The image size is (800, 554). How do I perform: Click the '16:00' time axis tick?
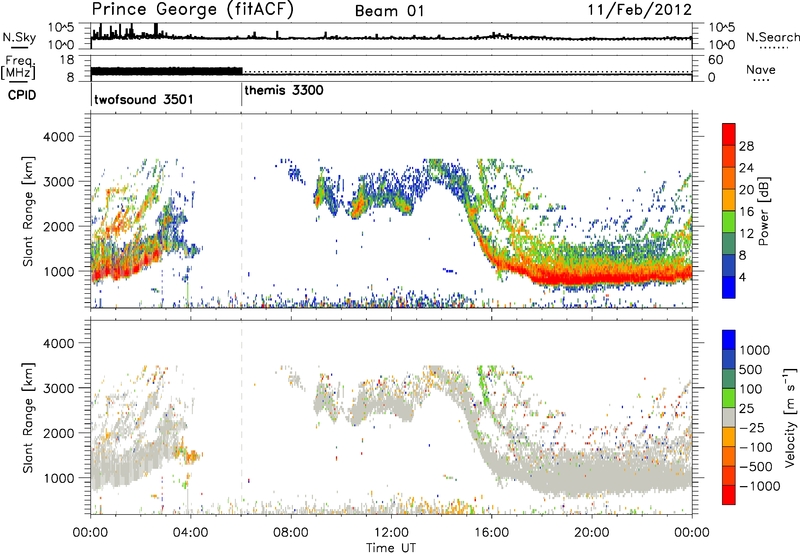tap(491, 533)
